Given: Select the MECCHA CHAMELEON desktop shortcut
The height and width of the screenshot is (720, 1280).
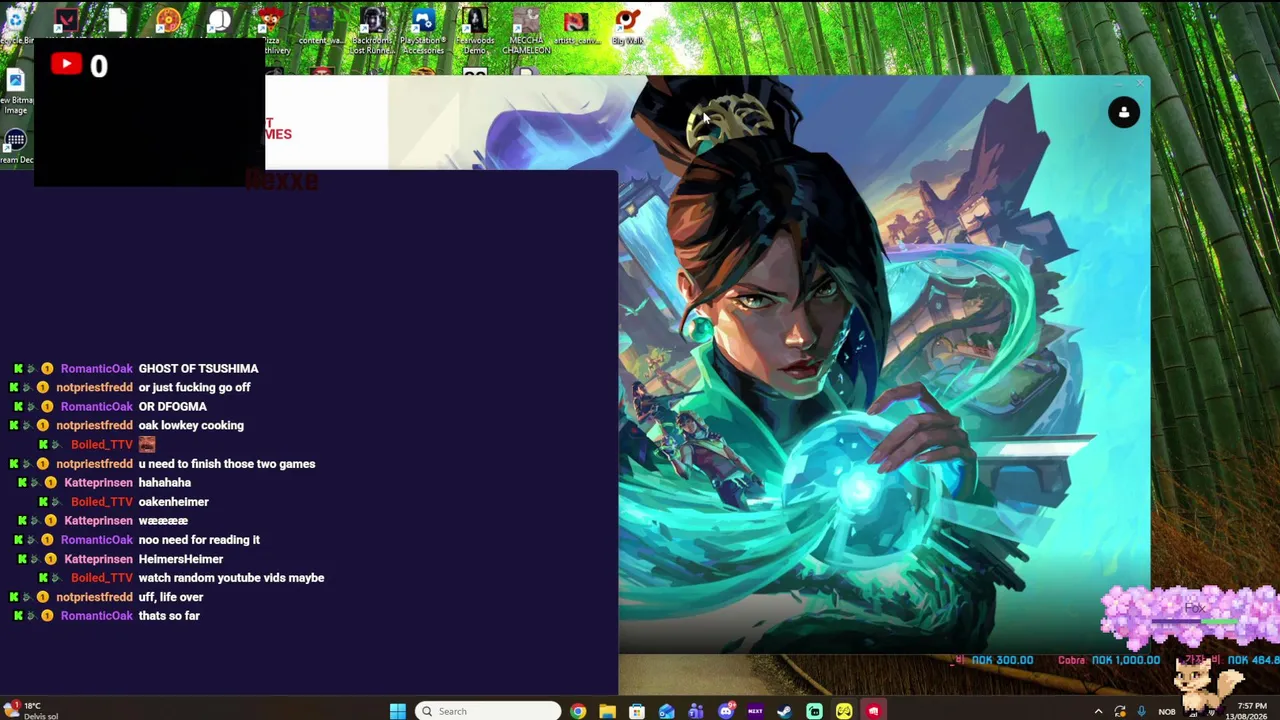Looking at the screenshot, I should click(x=526, y=30).
